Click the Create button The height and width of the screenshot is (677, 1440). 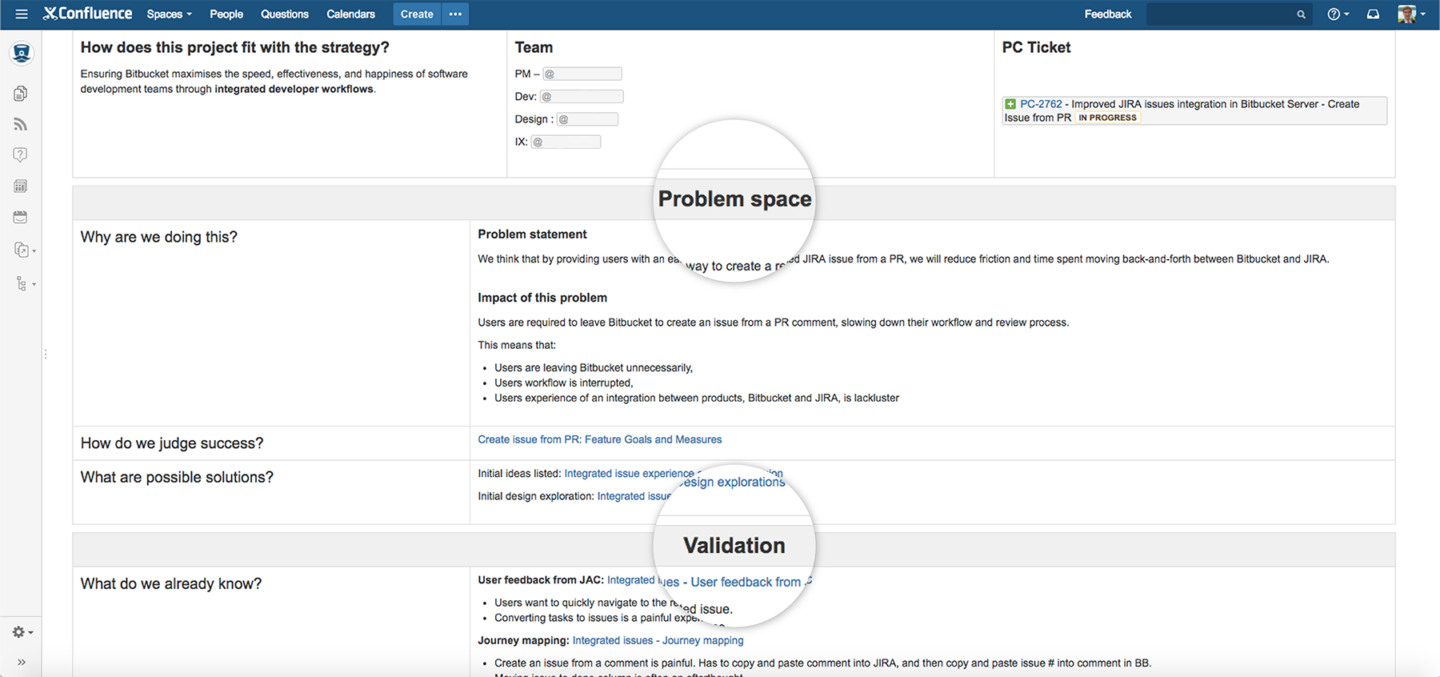coord(417,14)
